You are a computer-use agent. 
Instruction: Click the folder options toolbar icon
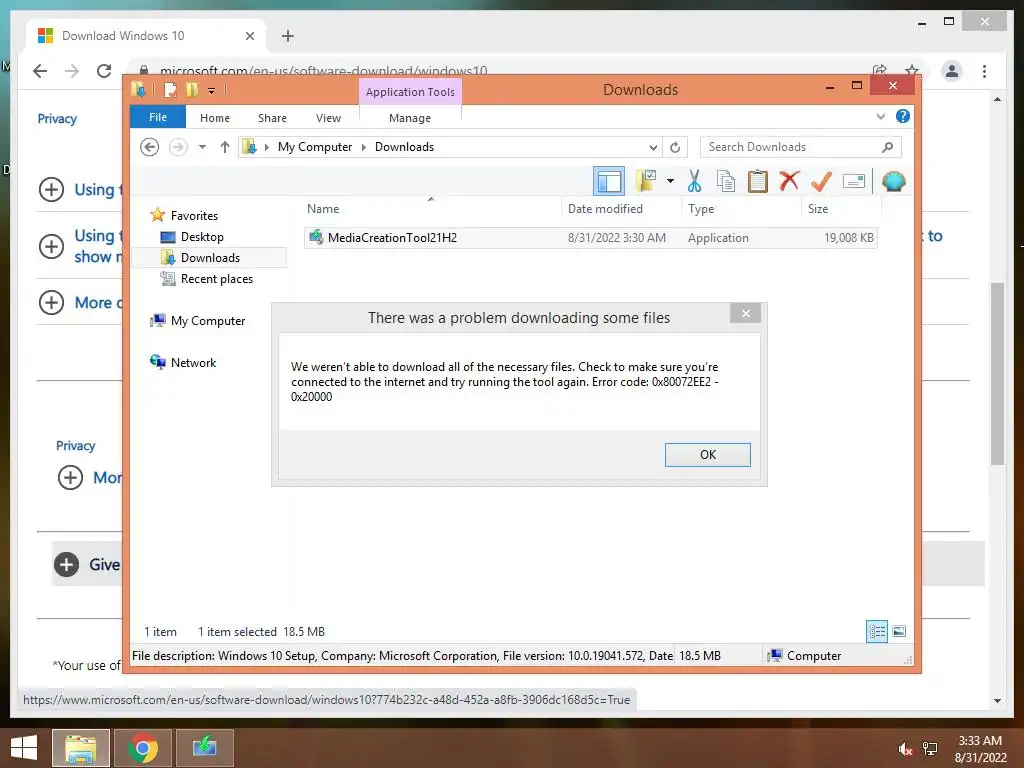point(646,181)
